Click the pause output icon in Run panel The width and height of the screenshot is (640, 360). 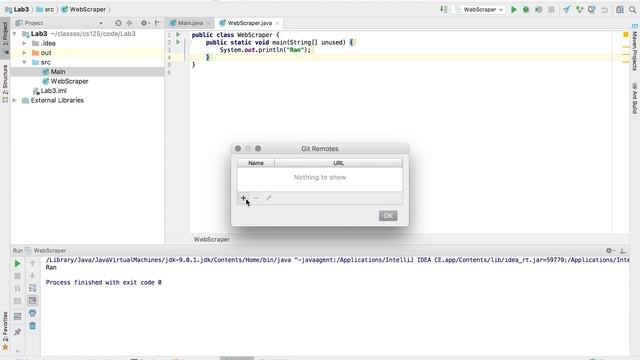(17, 289)
